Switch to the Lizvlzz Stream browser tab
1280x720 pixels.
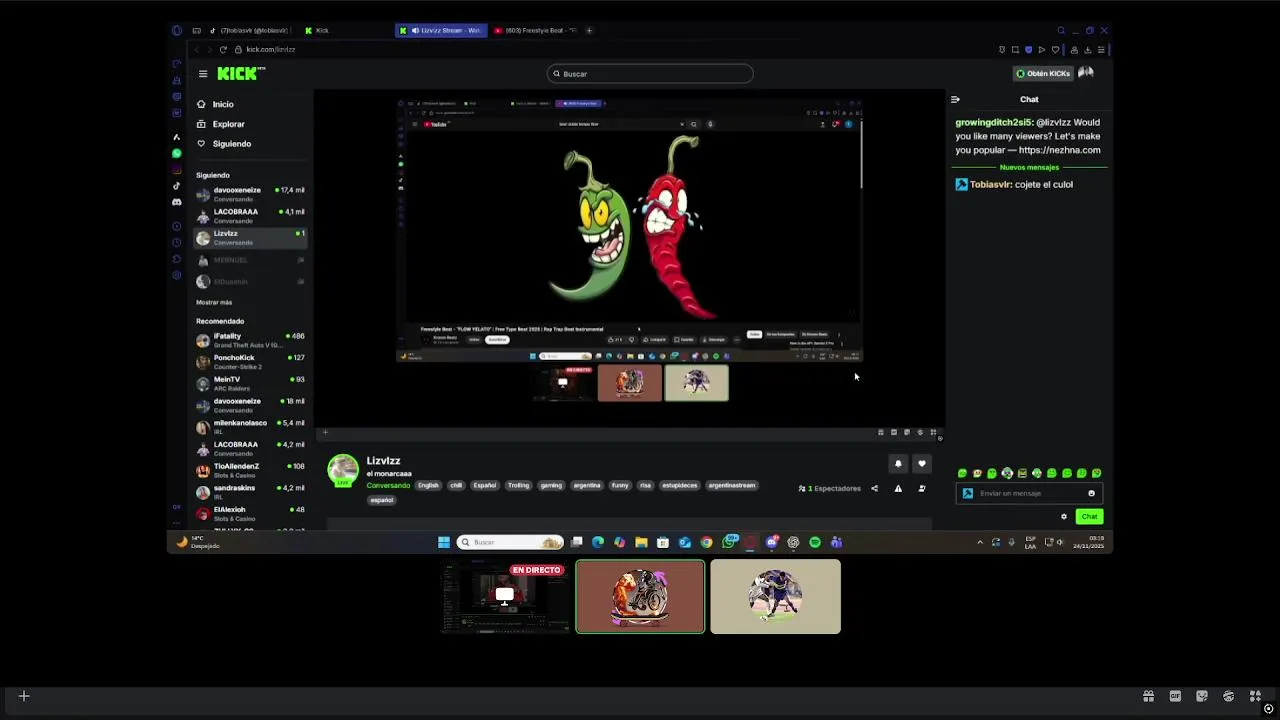(x=441, y=30)
